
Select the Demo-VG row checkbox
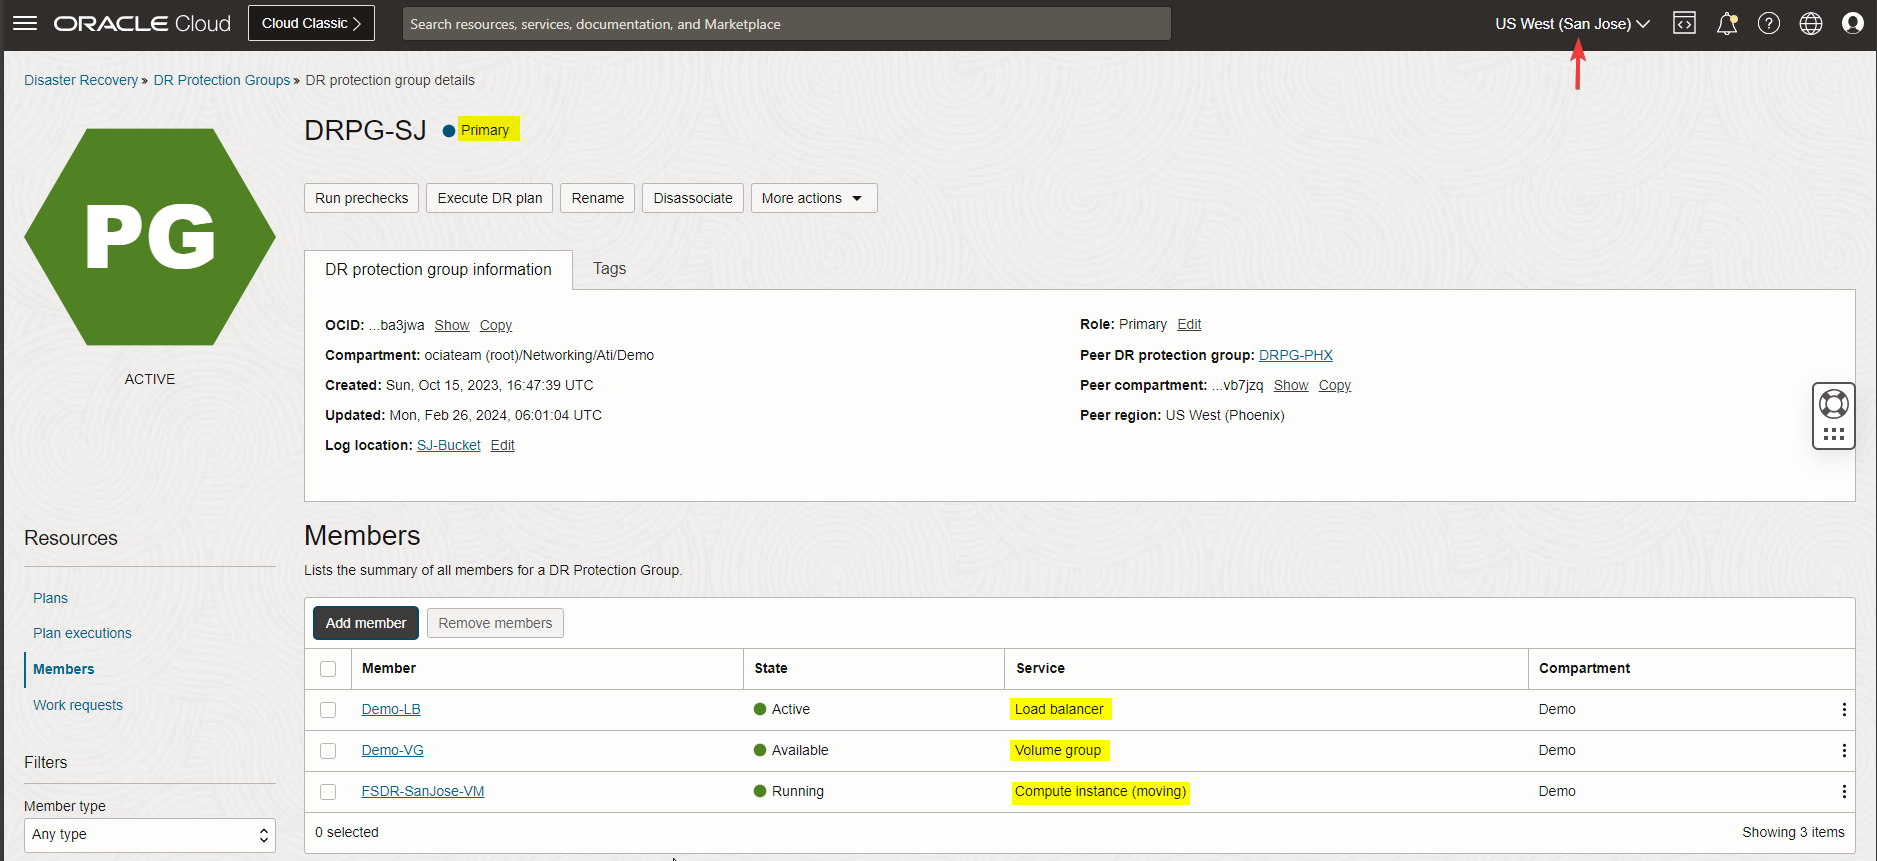pyautogui.click(x=328, y=751)
